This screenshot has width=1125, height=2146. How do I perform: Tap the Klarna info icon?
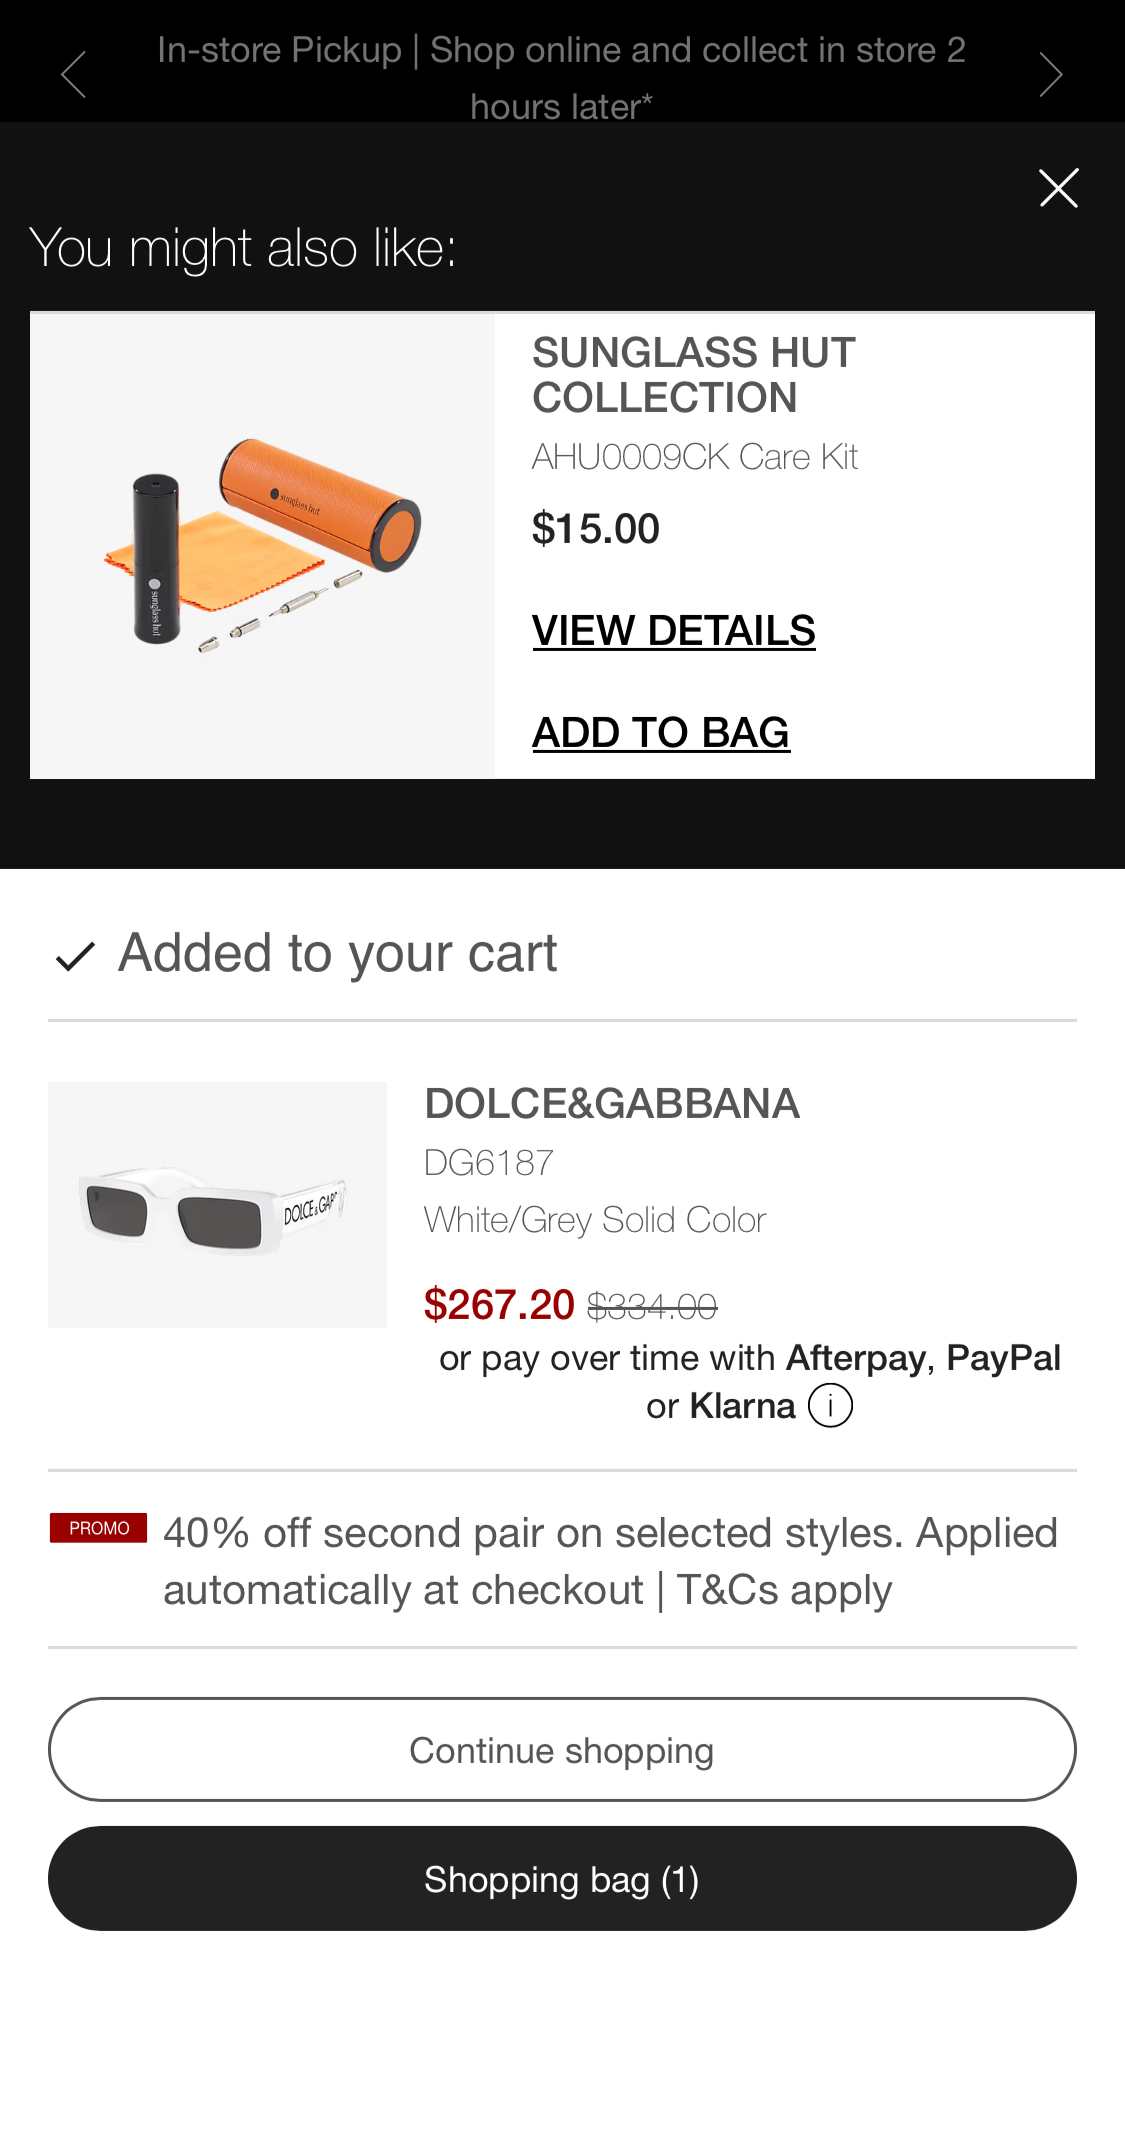(x=829, y=1405)
